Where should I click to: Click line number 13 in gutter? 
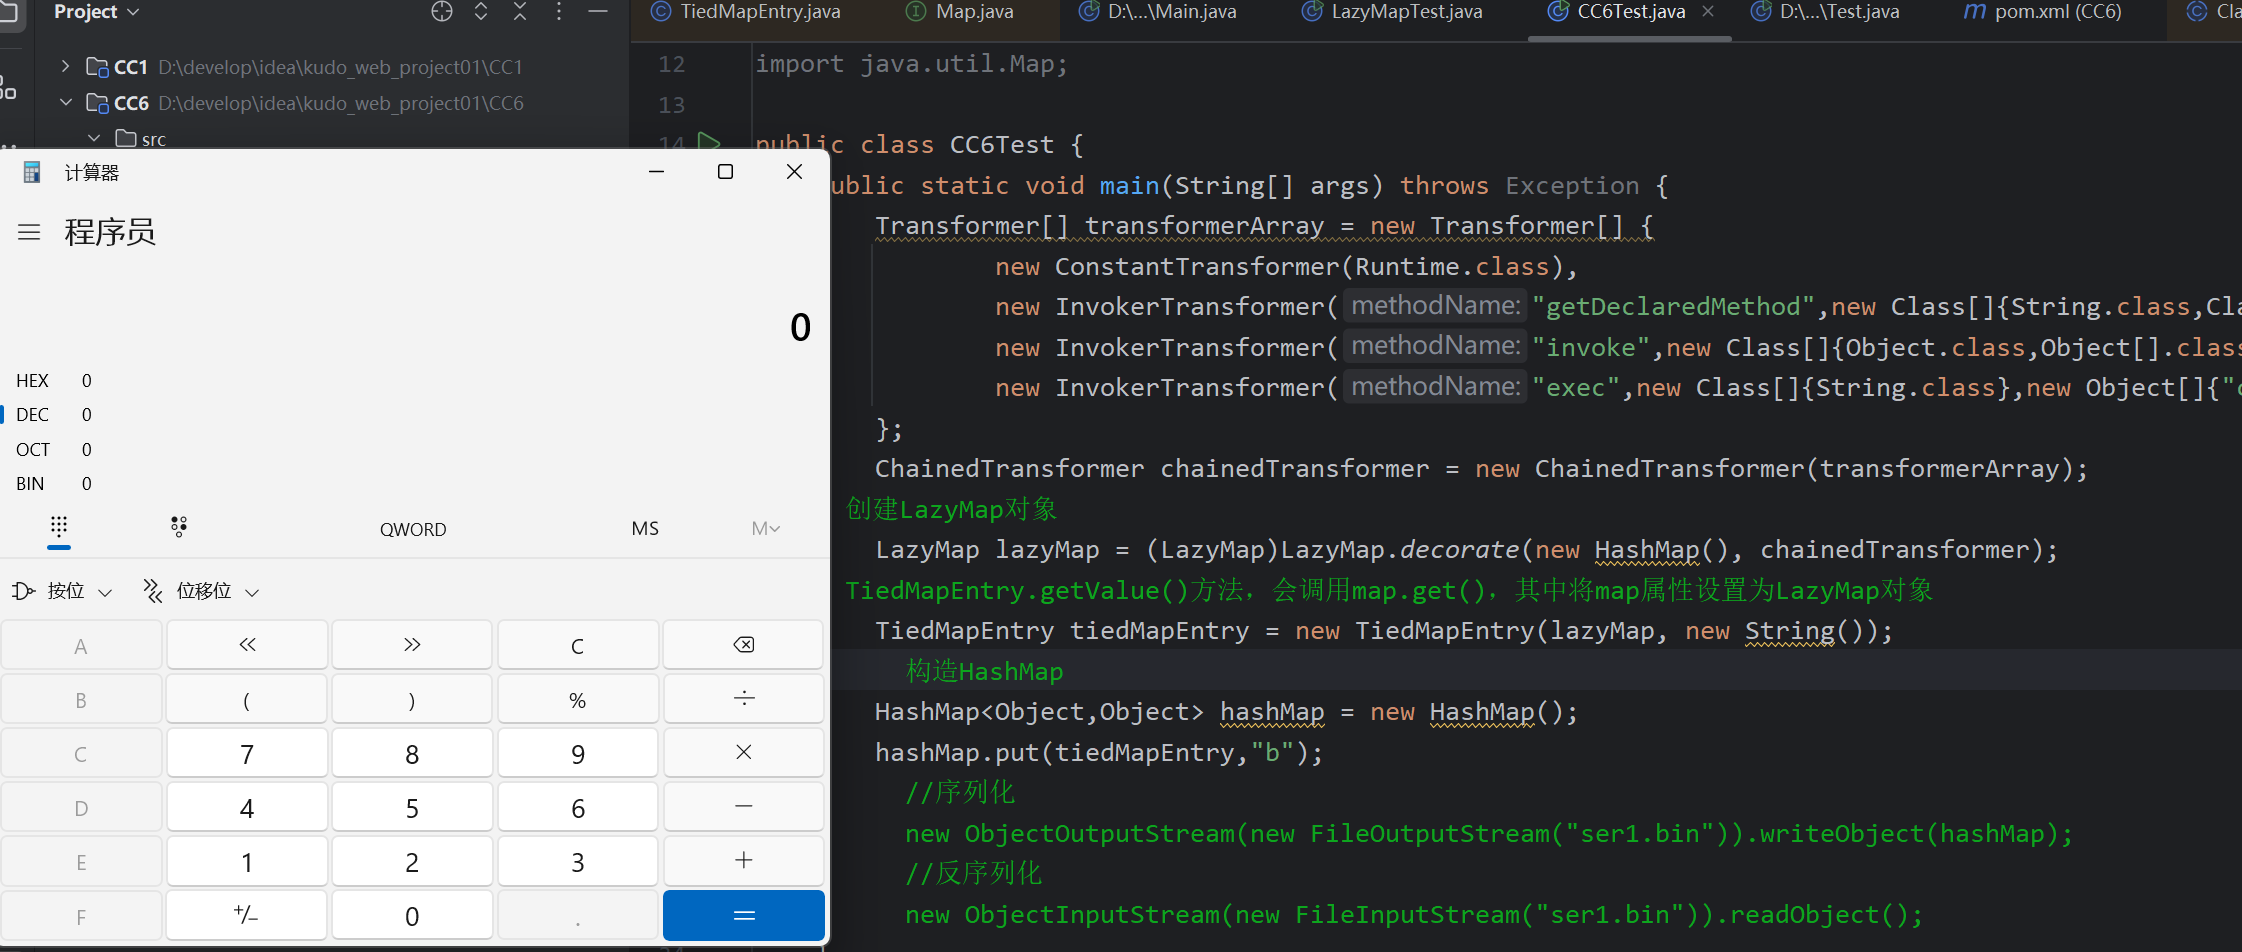[671, 105]
